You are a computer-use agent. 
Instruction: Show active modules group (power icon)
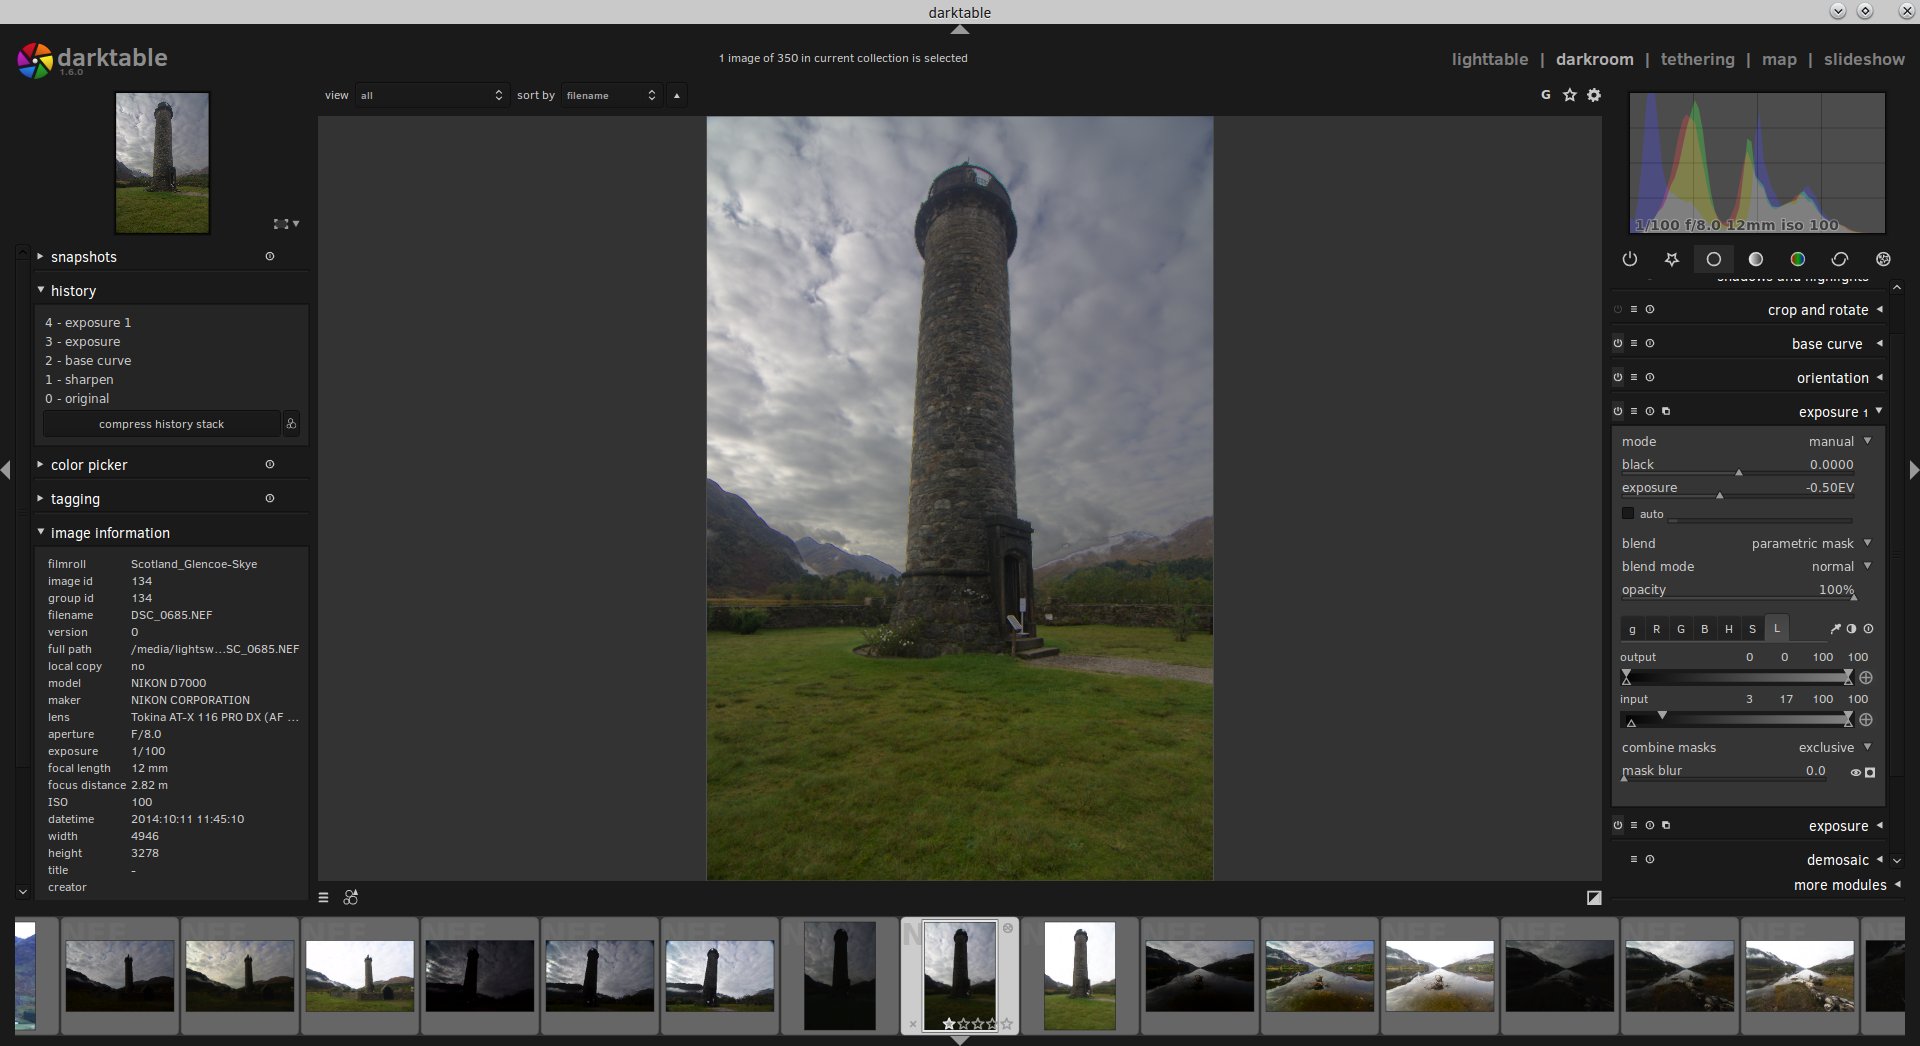(1629, 259)
